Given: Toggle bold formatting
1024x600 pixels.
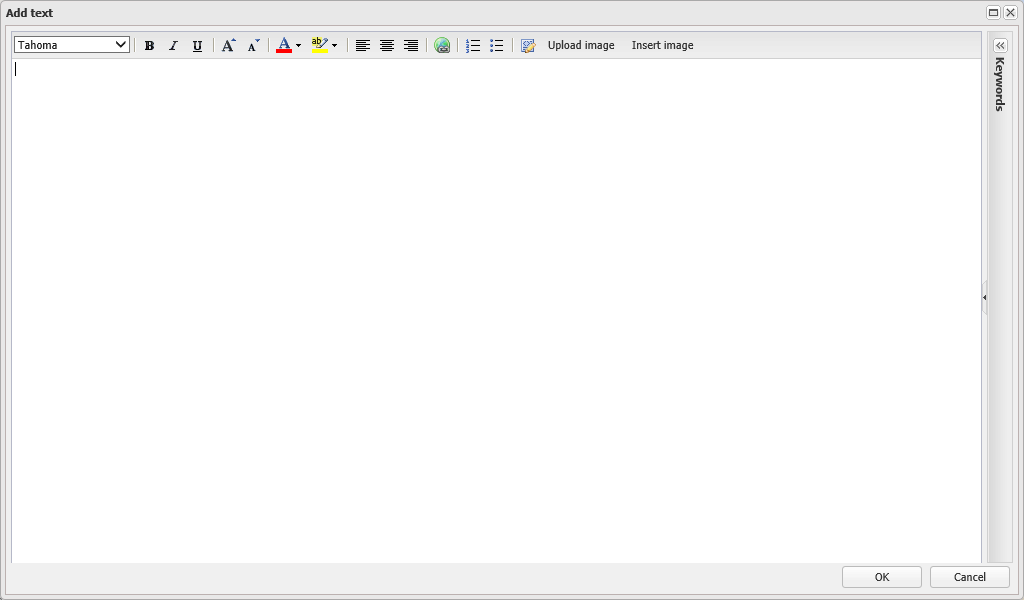Looking at the screenshot, I should (149, 46).
